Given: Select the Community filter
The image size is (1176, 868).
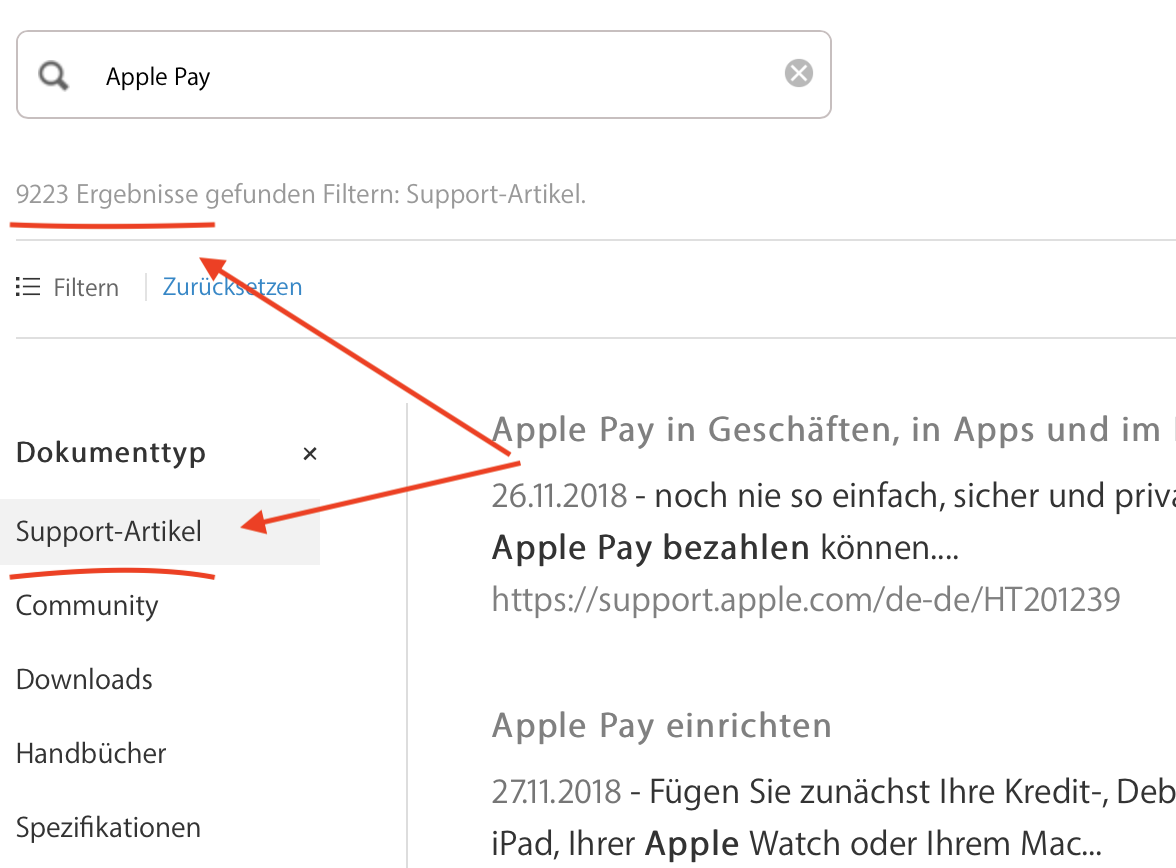Looking at the screenshot, I should [87, 605].
